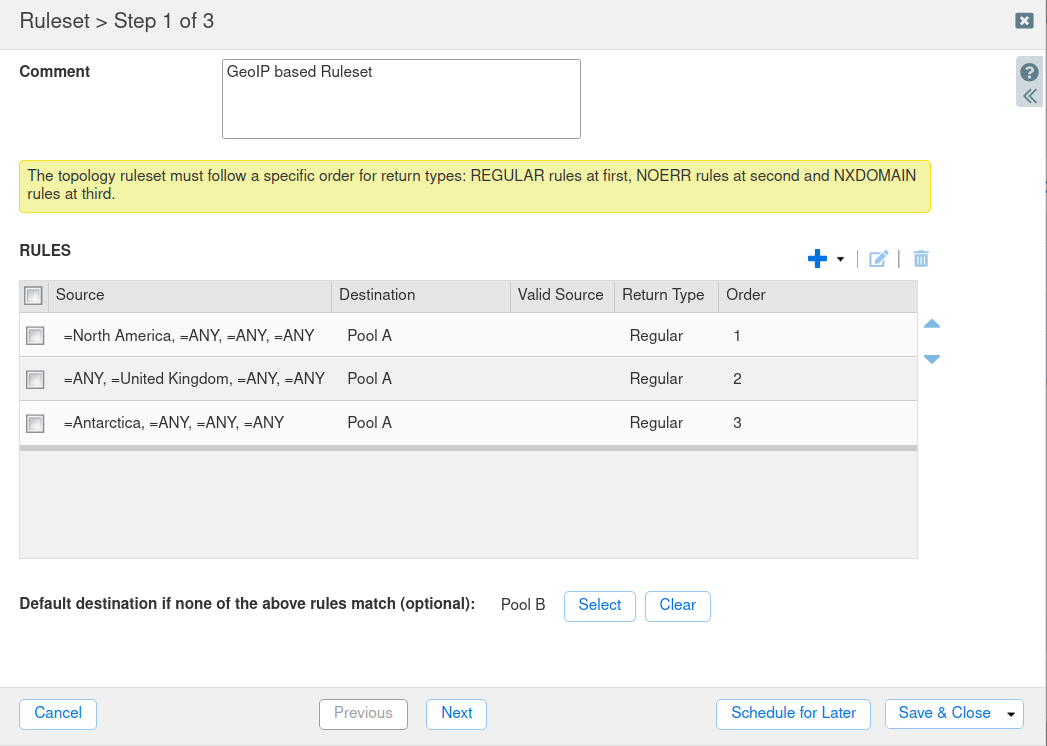The height and width of the screenshot is (746, 1047).
Task: Tick the United Kingdom rule checkbox
Action: (x=35, y=379)
